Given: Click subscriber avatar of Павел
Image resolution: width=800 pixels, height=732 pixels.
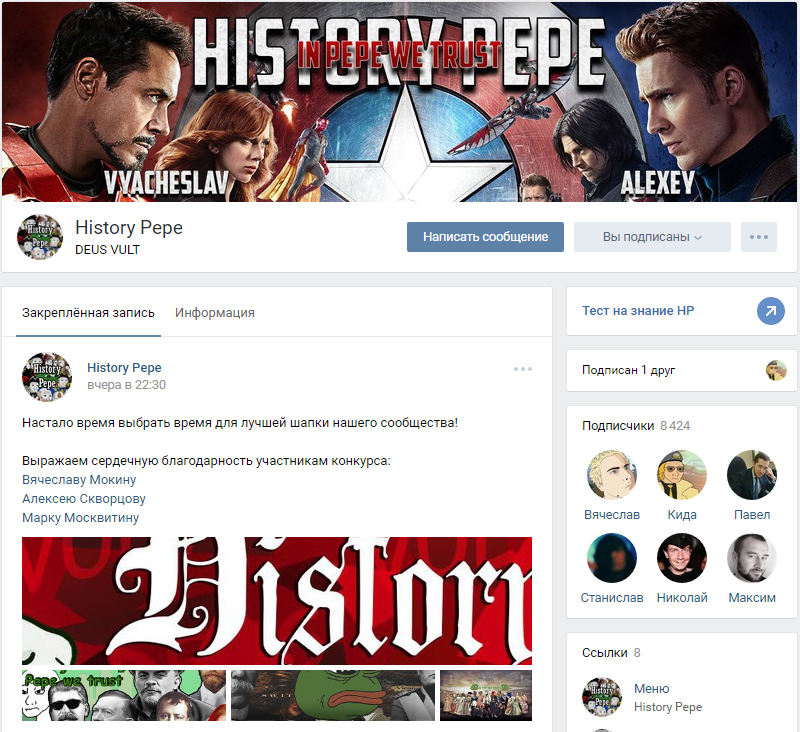Looking at the screenshot, I should point(752,475).
